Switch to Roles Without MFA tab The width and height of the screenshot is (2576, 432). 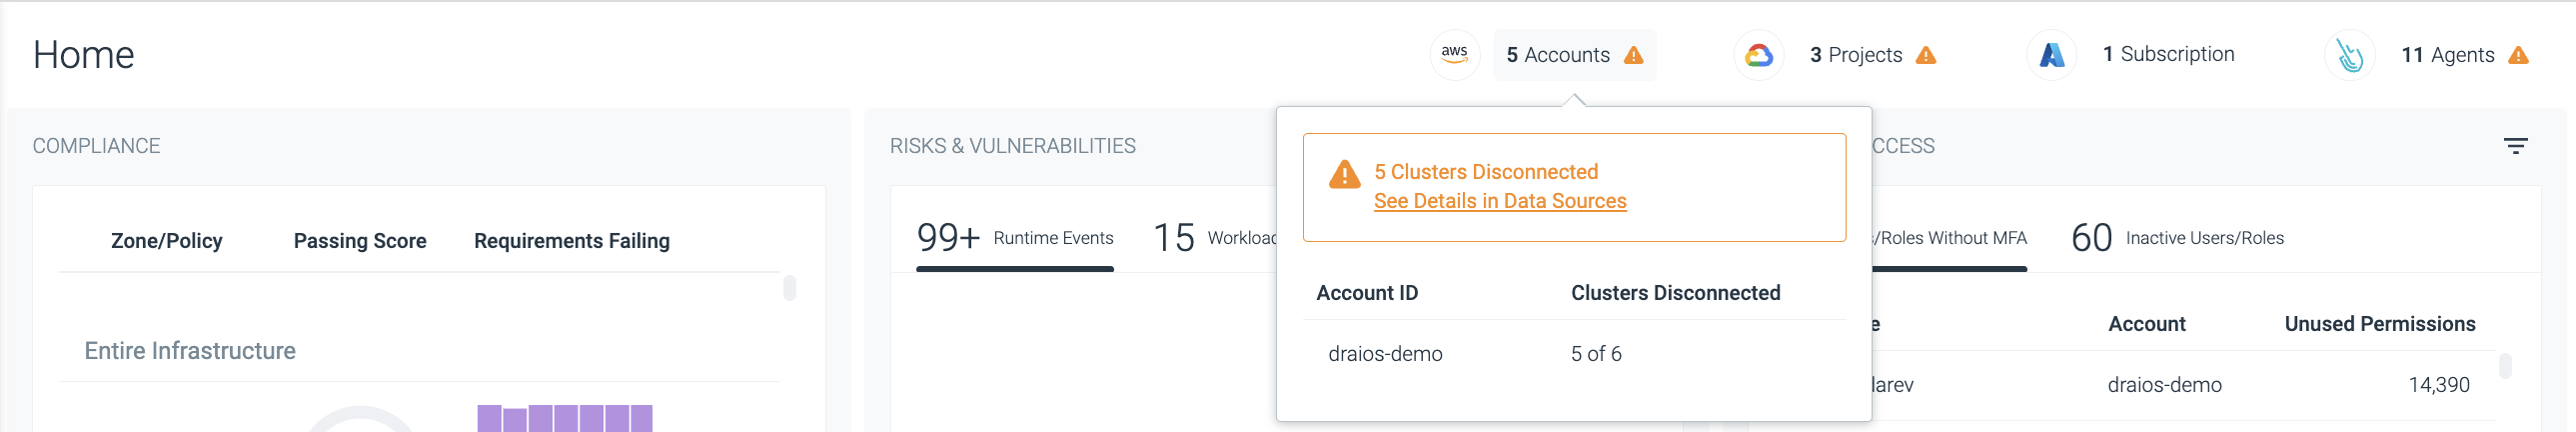[1949, 238]
